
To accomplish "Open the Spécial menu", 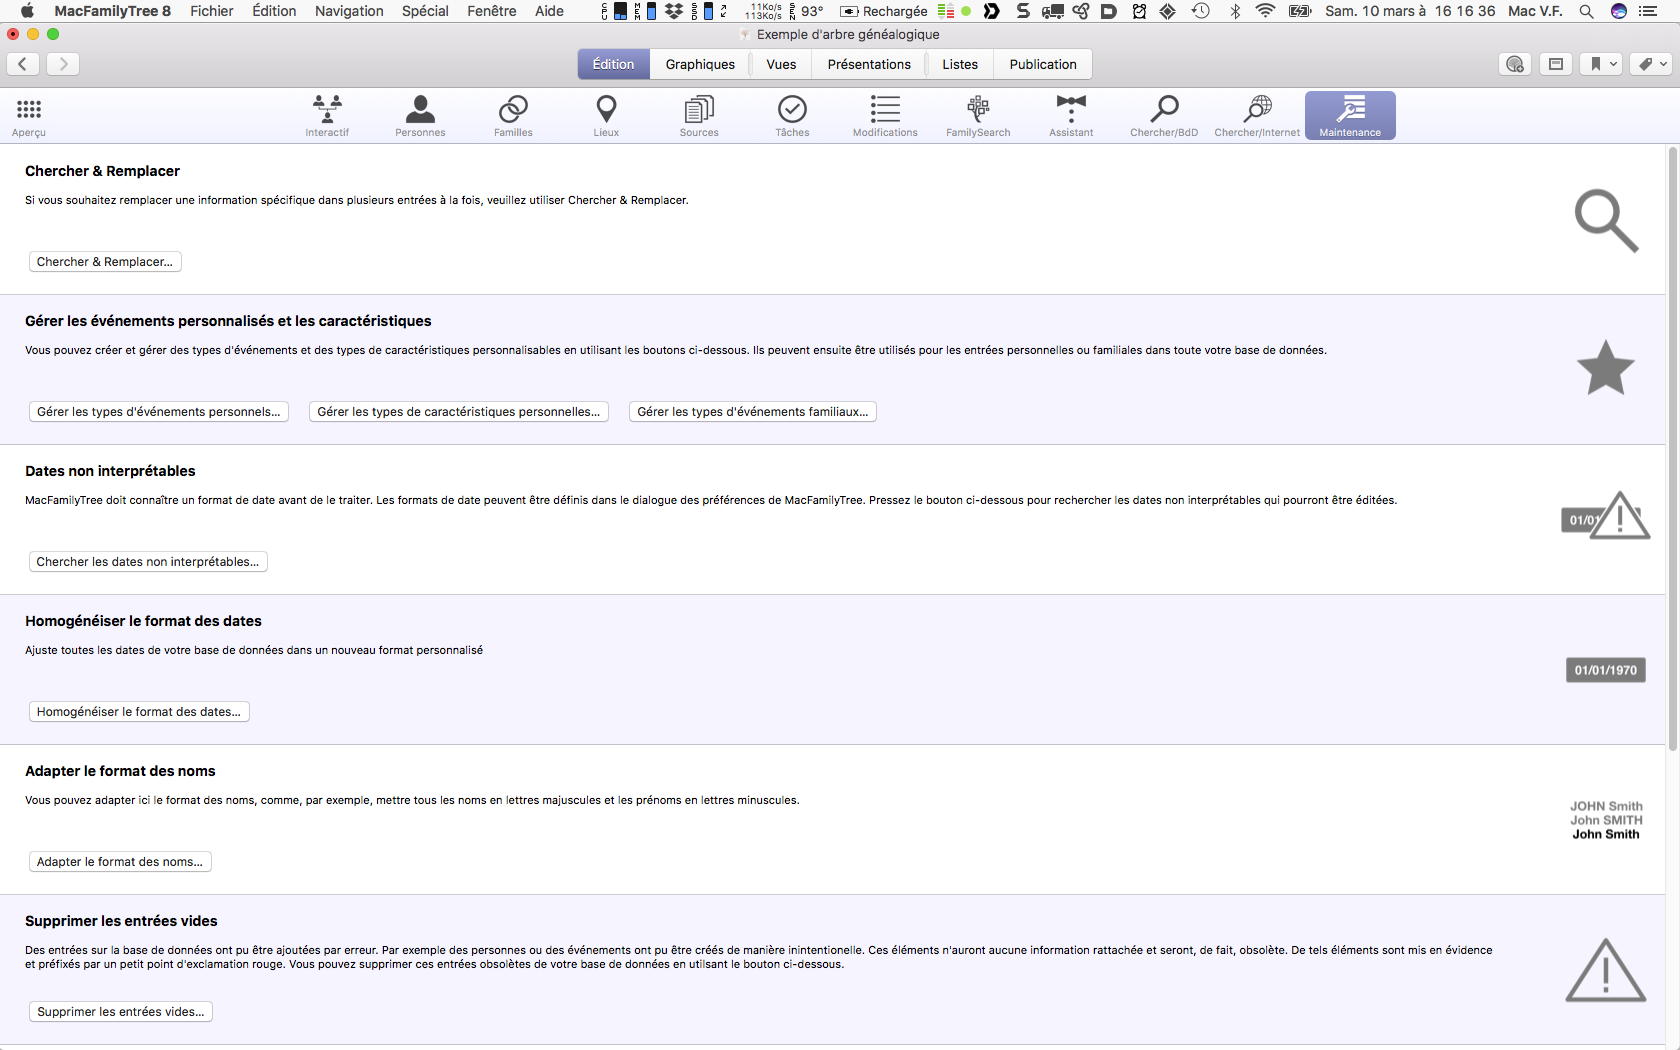I will click(x=425, y=11).
